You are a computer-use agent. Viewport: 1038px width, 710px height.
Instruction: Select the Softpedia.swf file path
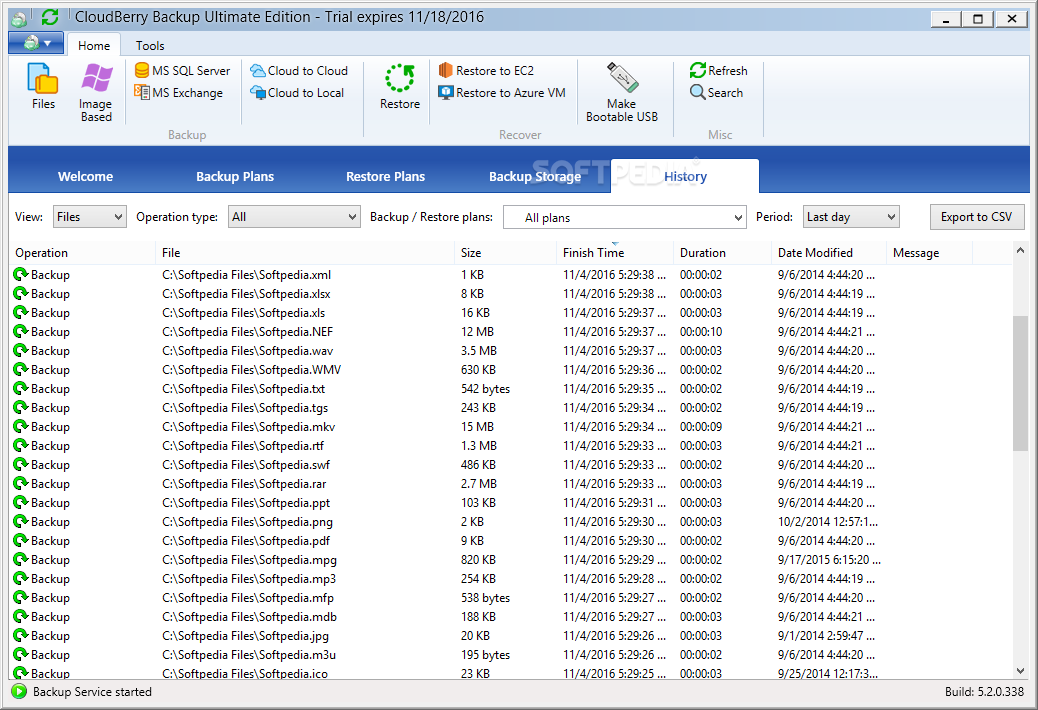tap(246, 465)
